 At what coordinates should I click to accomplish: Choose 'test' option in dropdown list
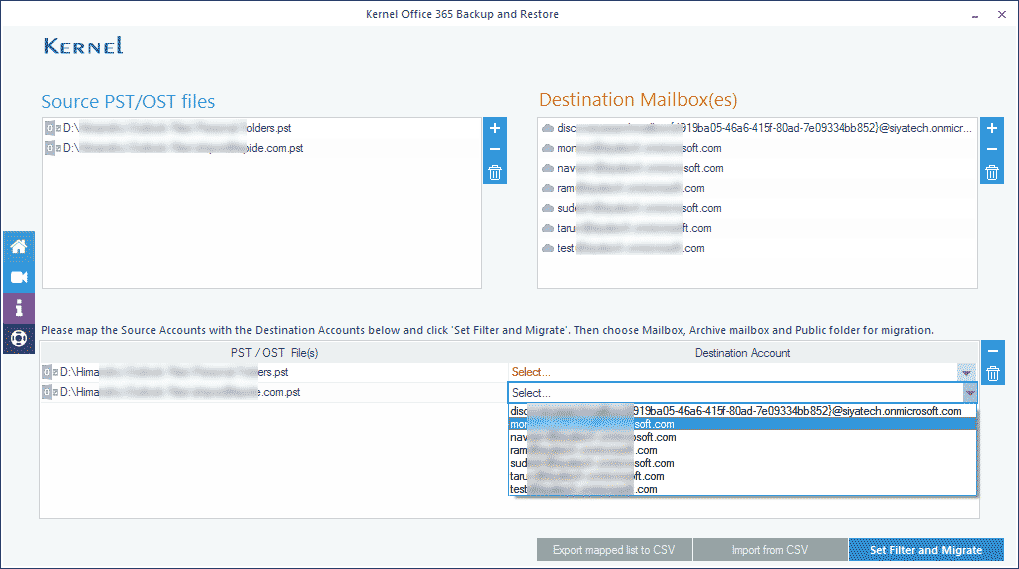click(742, 489)
